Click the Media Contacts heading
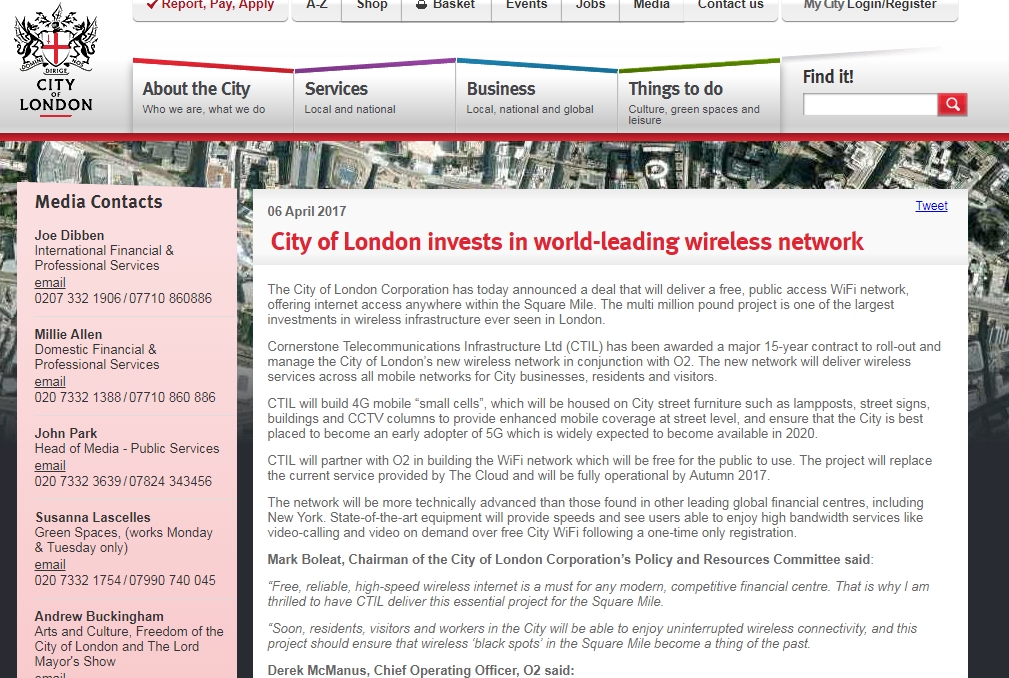The width and height of the screenshot is (1009, 678). (98, 202)
